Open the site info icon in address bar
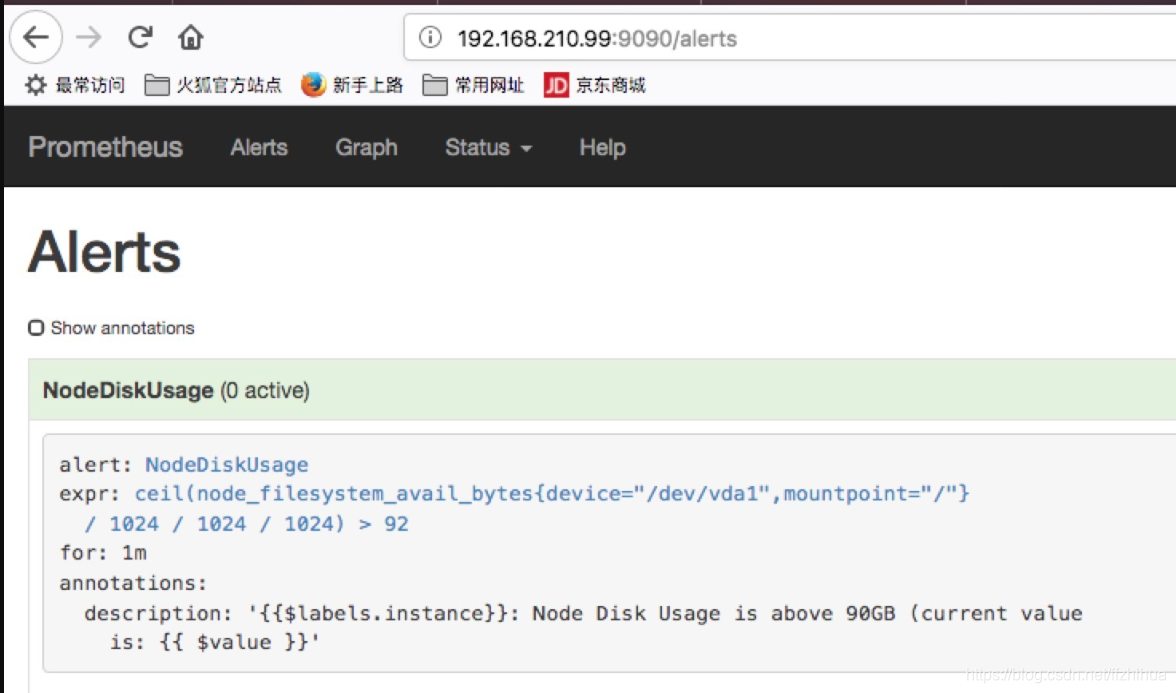 tap(430, 37)
